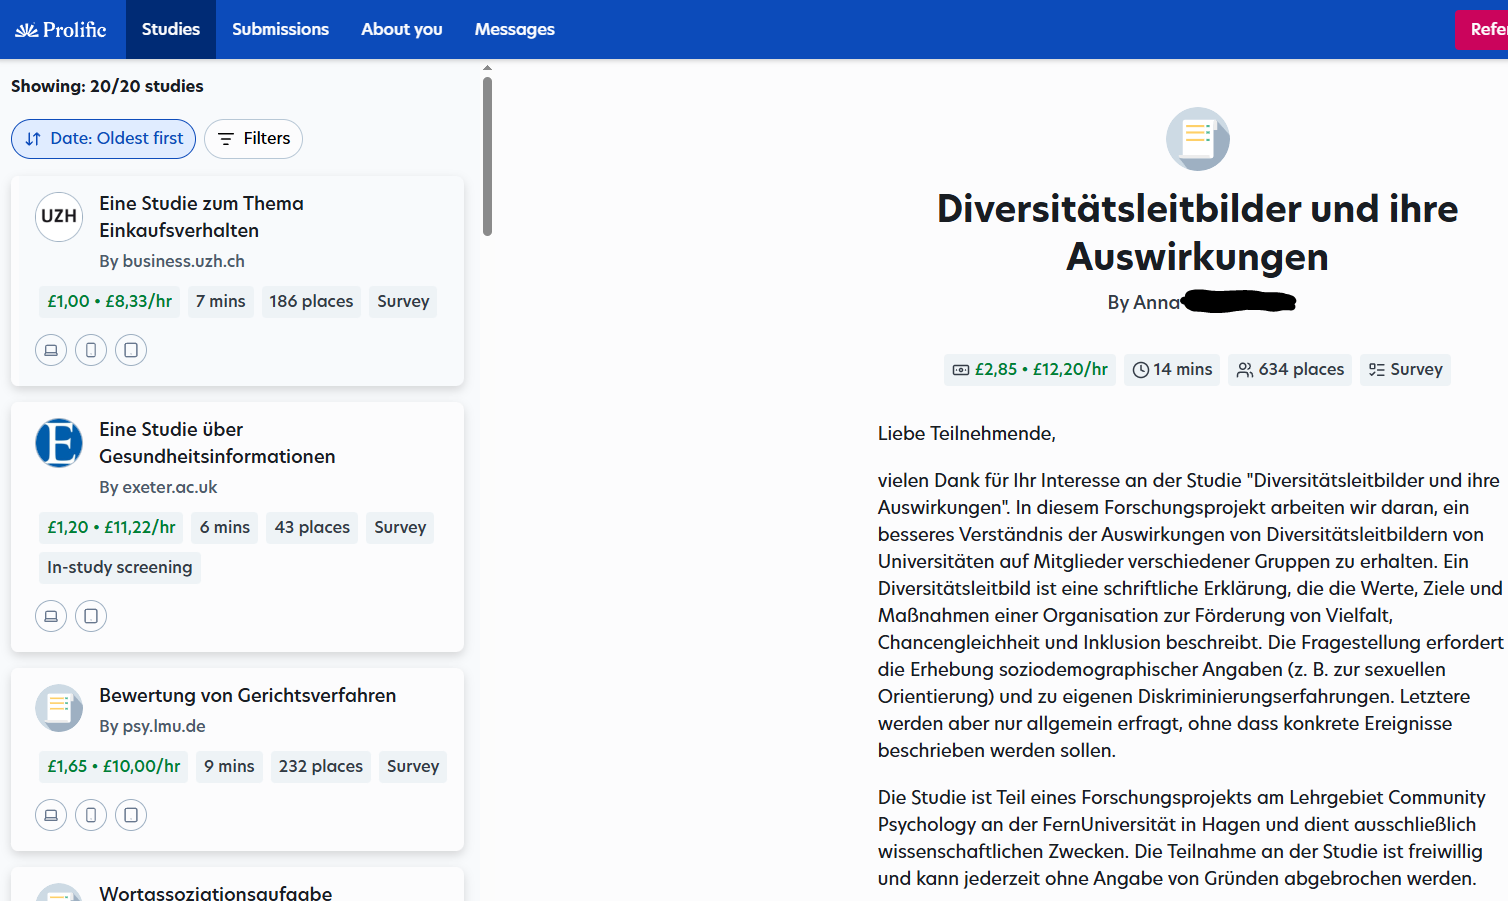1508x901 pixels.
Task: Open the Bewertung von Gerichtsverfahren study title
Action: click(x=247, y=696)
